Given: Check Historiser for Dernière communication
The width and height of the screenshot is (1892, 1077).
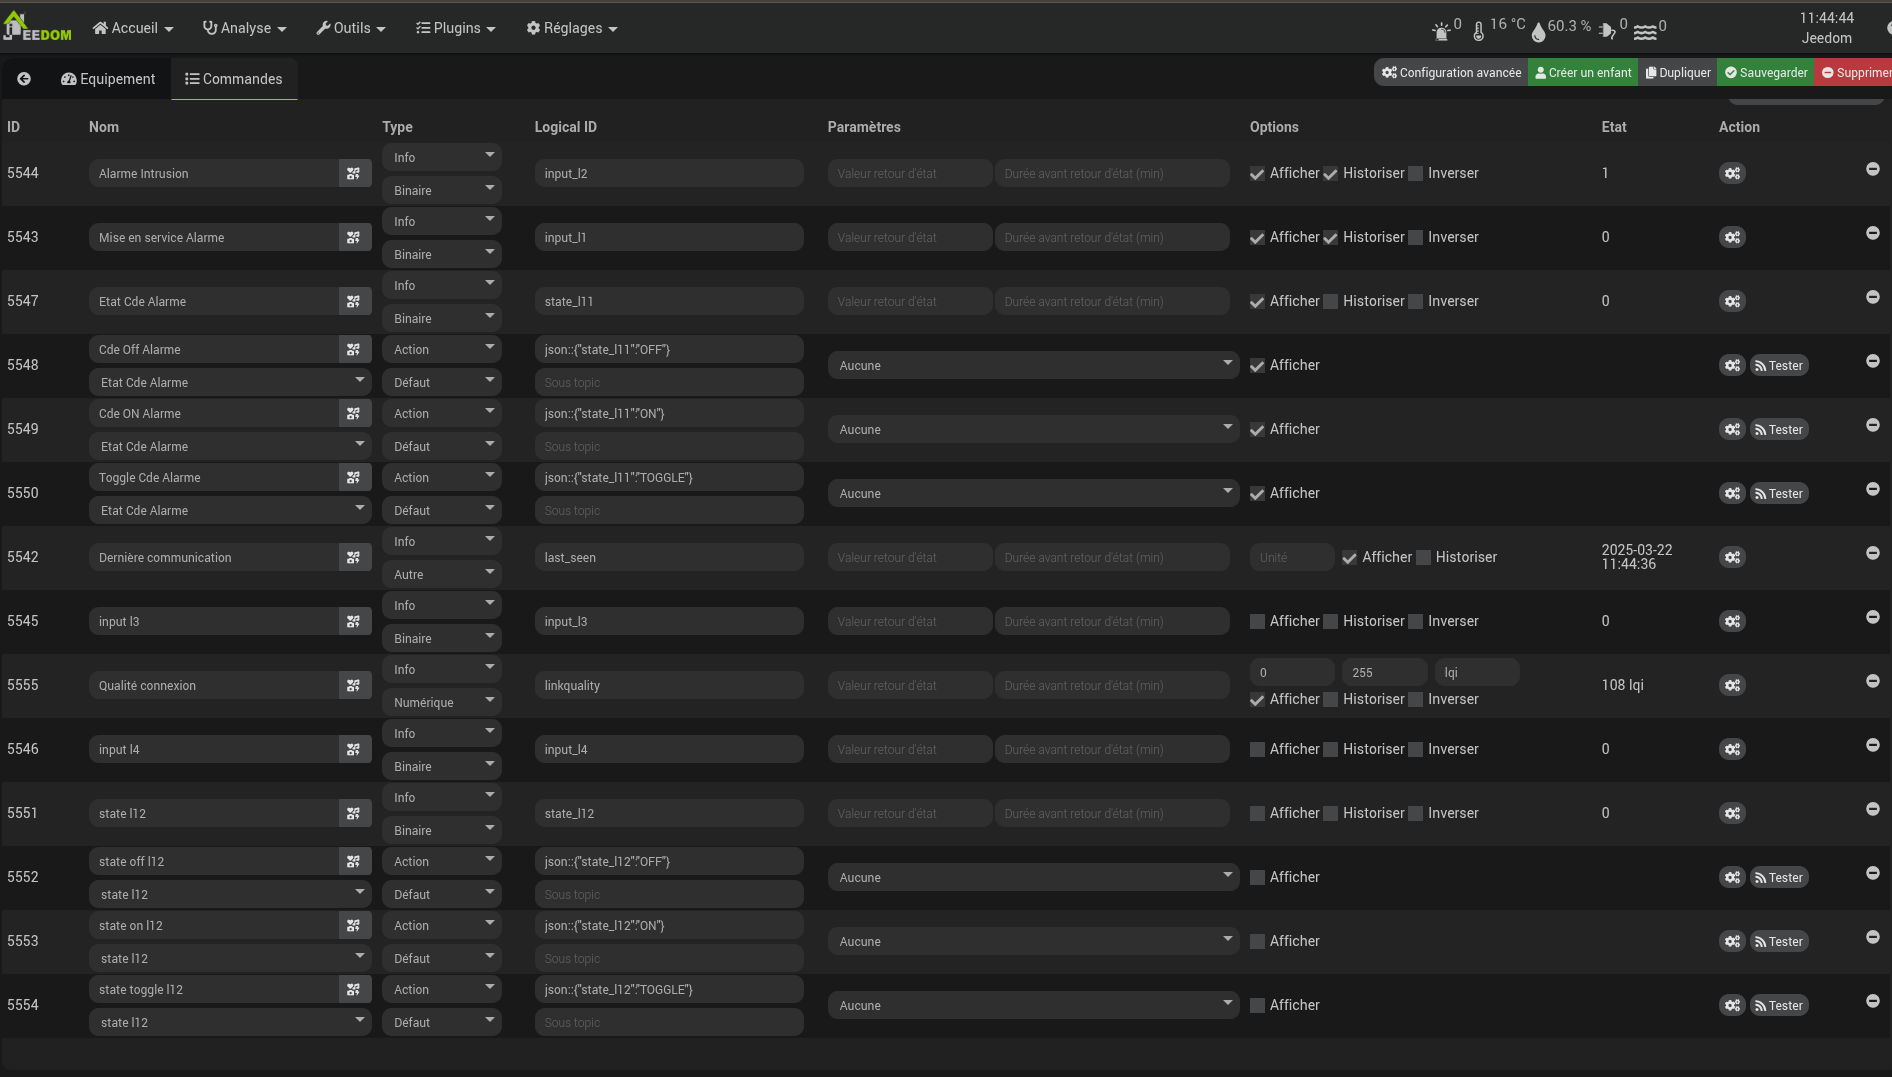Looking at the screenshot, I should tap(1423, 558).
